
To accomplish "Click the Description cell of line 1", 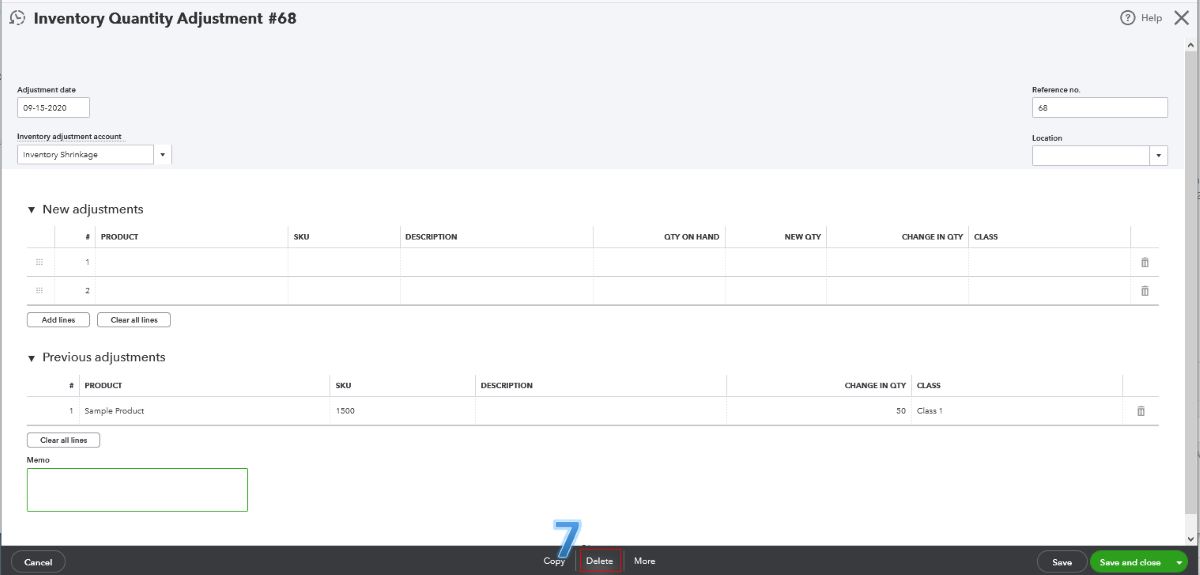I will 497,262.
